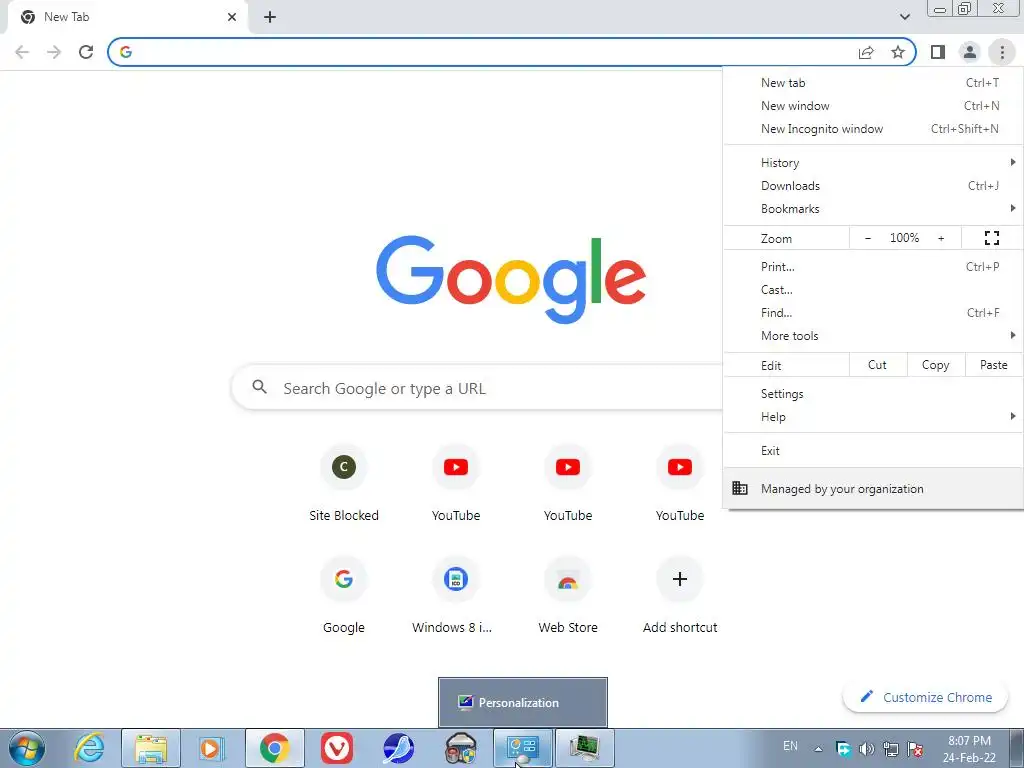Launch Vivaldi browser from taskbar
1024x768 pixels.
[x=337, y=748]
